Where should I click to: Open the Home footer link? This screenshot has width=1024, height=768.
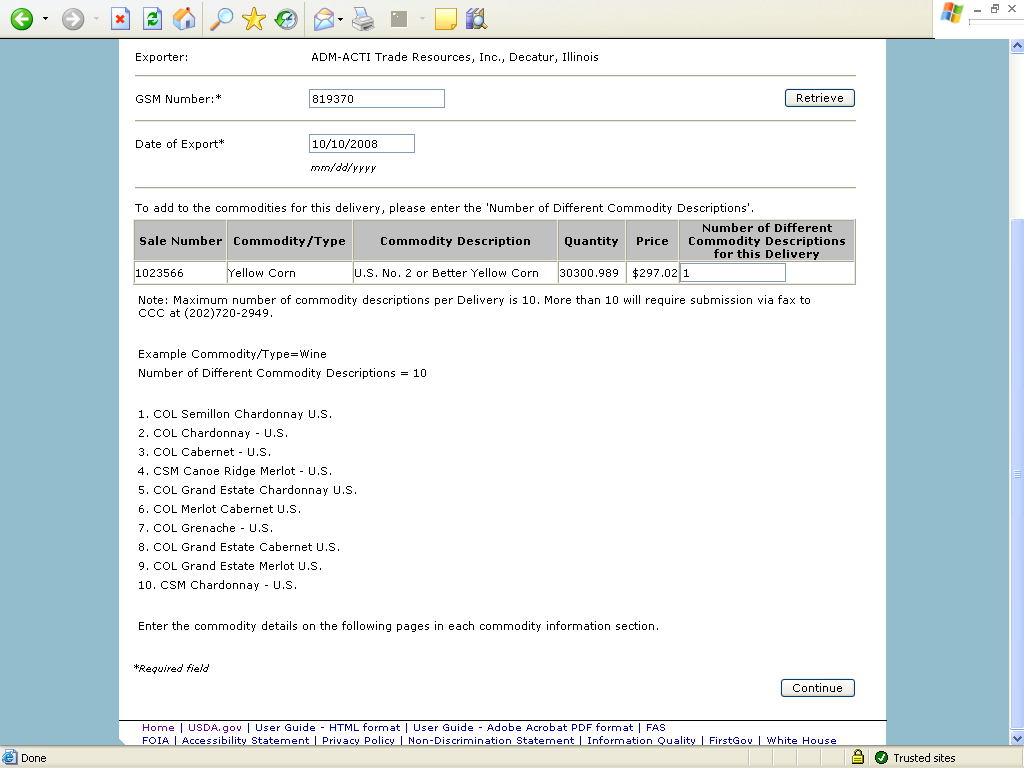point(158,728)
